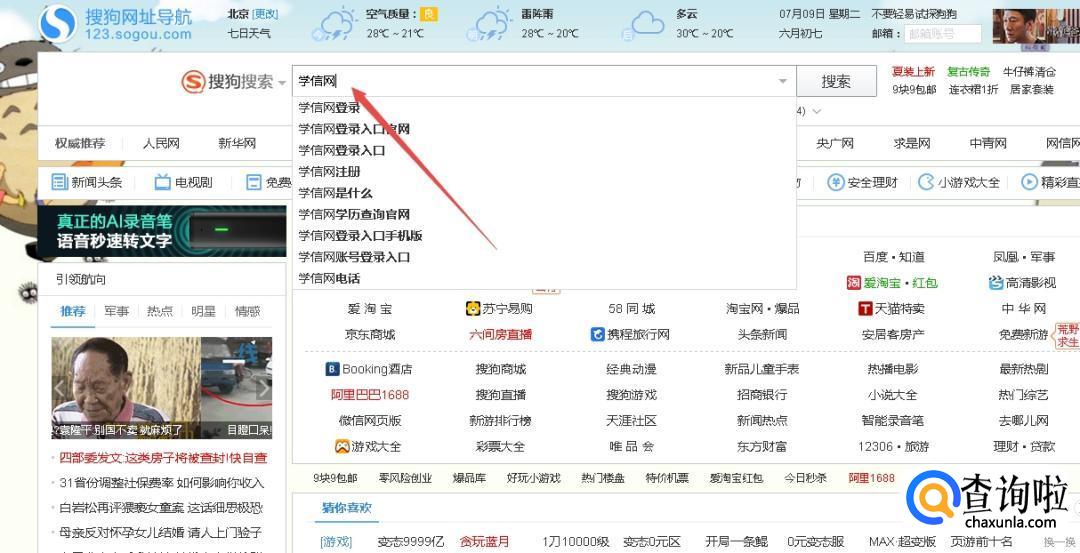Click the cloudy weather icon
The width and height of the screenshot is (1080, 553).
pyautogui.click(x=643, y=25)
